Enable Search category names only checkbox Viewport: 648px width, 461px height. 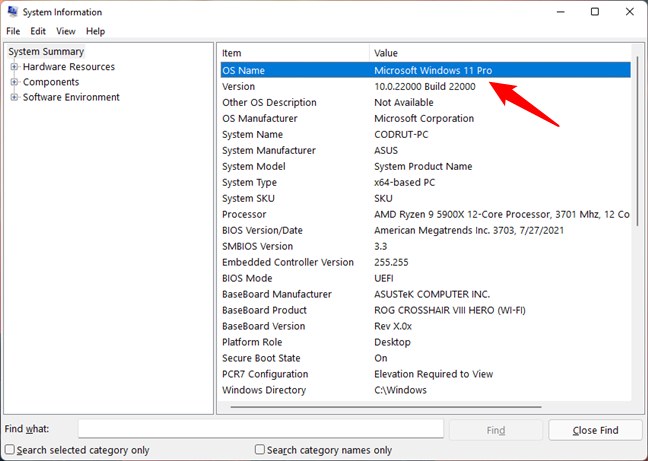tap(260, 449)
